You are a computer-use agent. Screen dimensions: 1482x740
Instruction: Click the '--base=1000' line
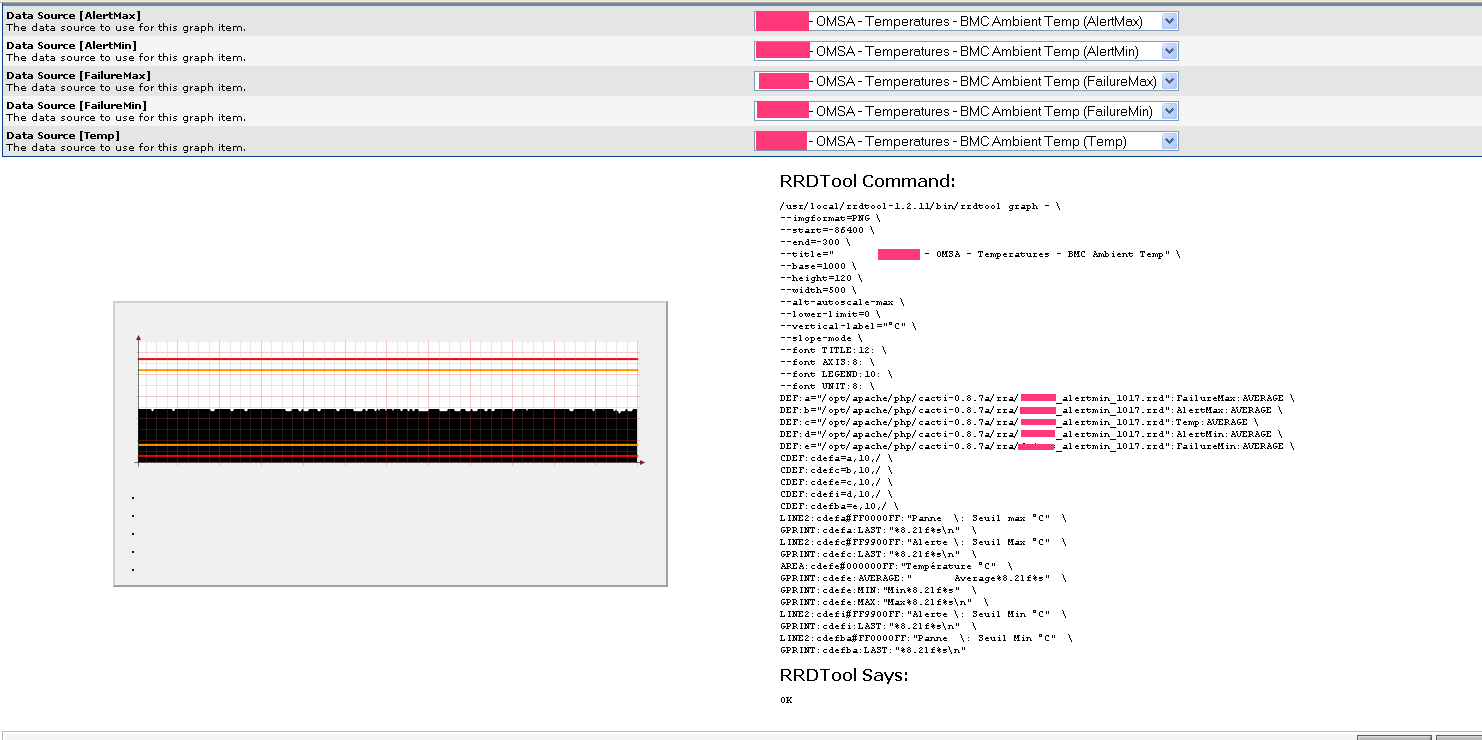[818, 266]
